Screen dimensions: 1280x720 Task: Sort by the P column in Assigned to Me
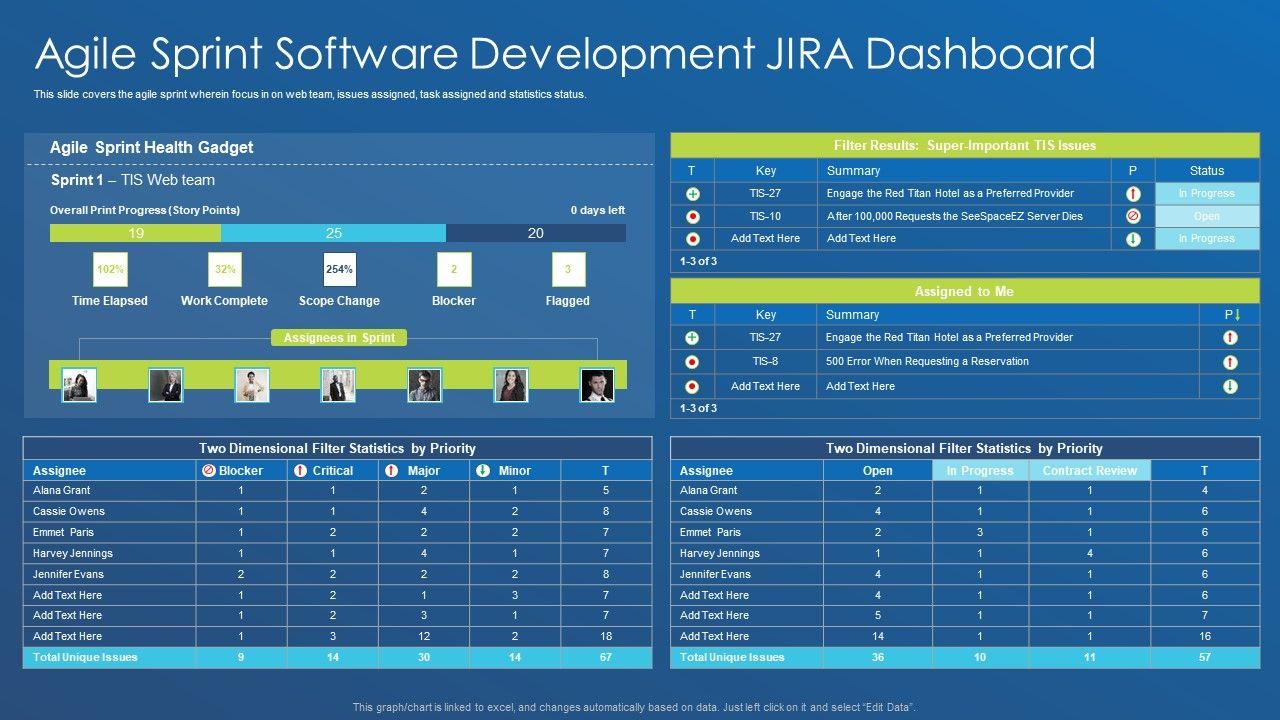(x=1231, y=315)
